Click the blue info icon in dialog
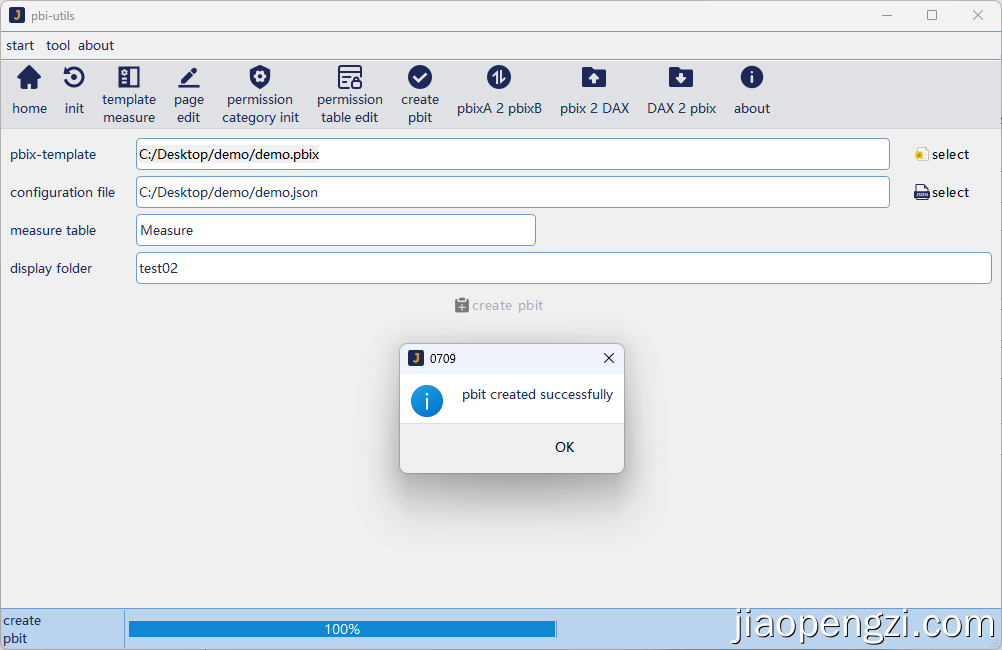Image resolution: width=1002 pixels, height=650 pixels. click(427, 401)
